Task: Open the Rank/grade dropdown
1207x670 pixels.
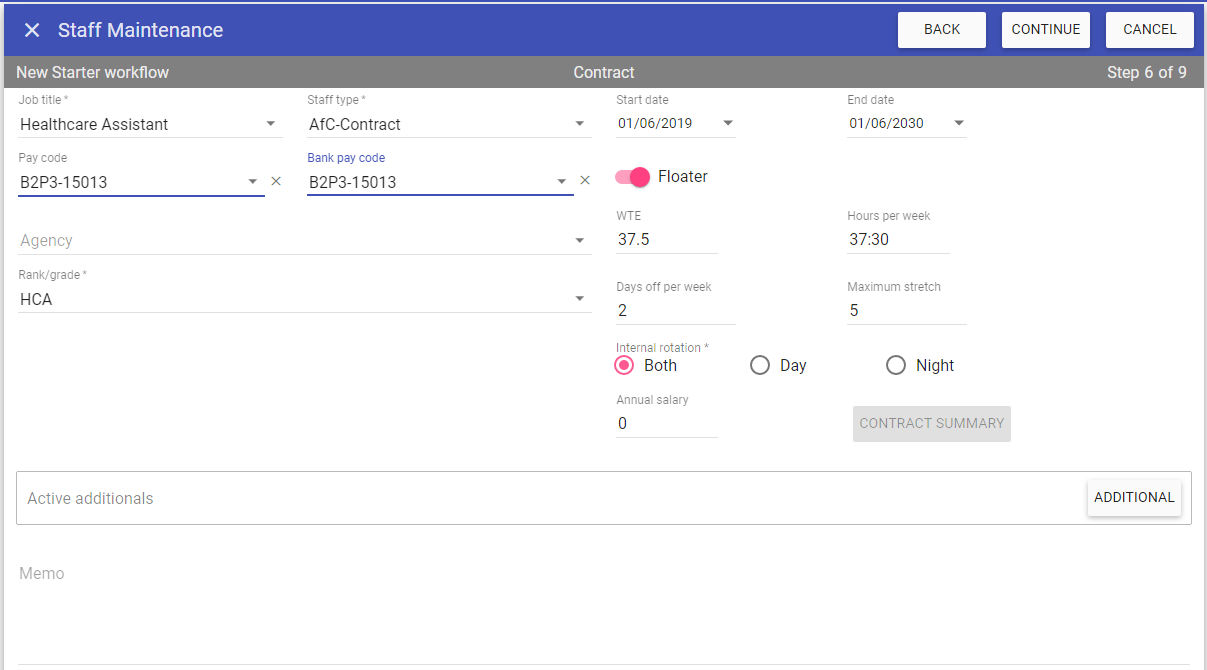Action: (x=580, y=299)
